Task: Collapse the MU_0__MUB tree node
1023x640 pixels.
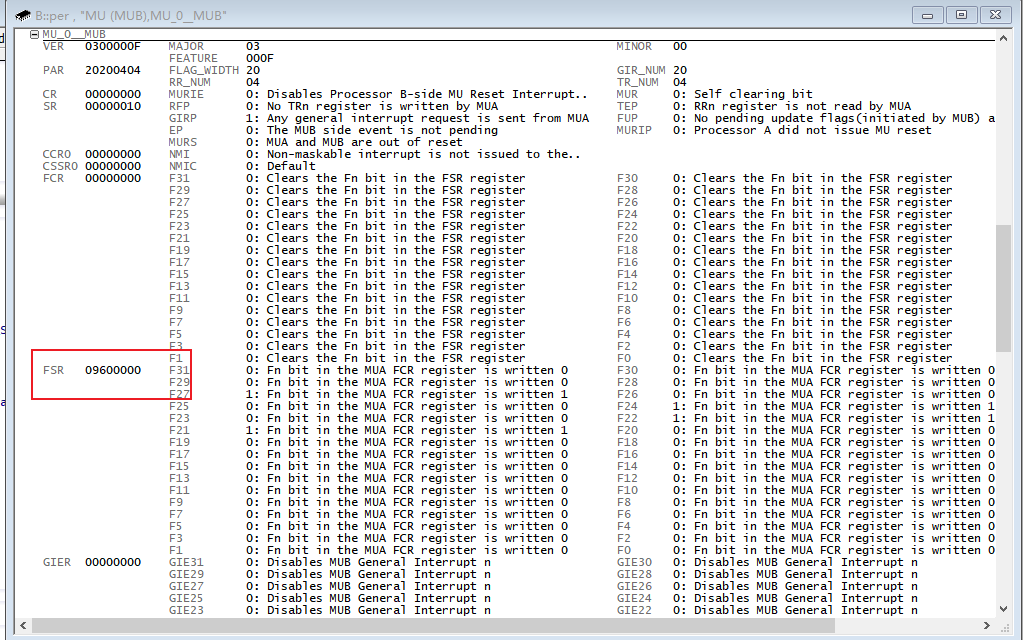Action: (35, 34)
